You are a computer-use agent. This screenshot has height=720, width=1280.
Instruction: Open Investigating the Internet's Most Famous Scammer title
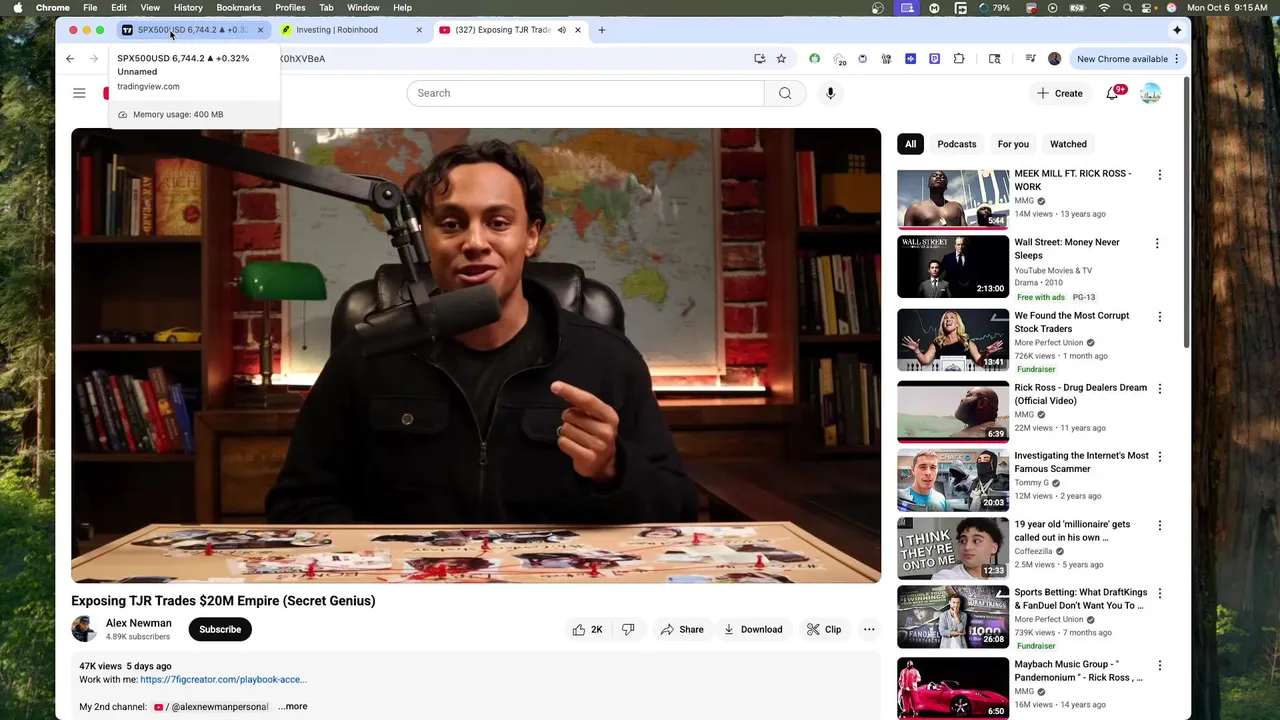pos(1081,462)
